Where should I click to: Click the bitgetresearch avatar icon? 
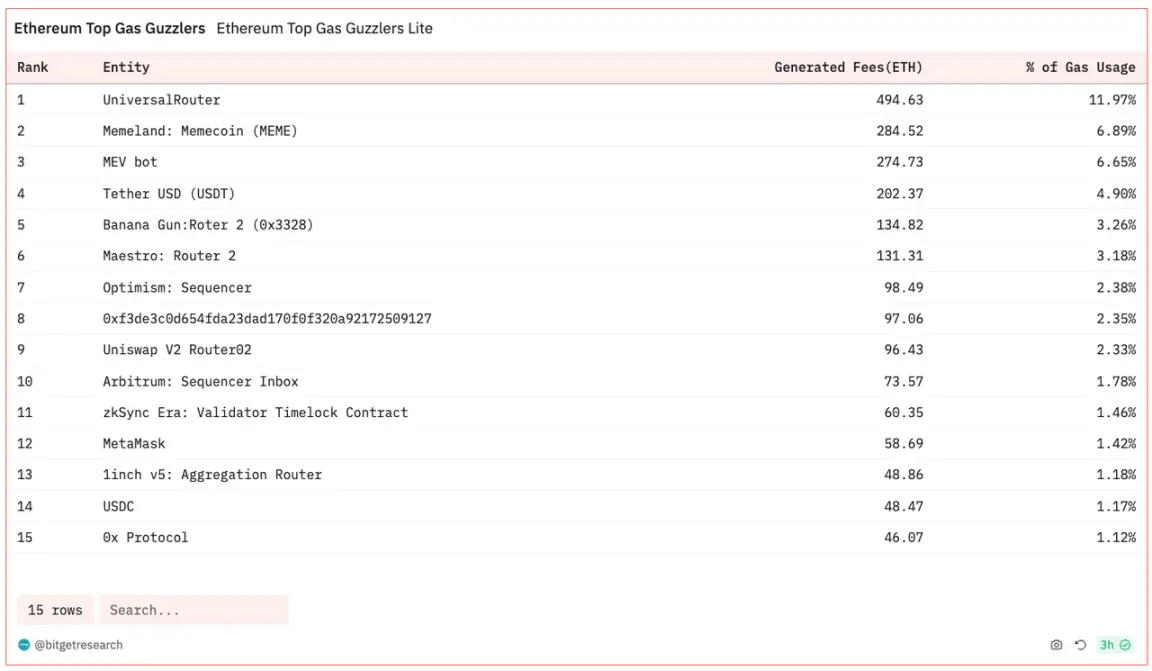point(24,645)
